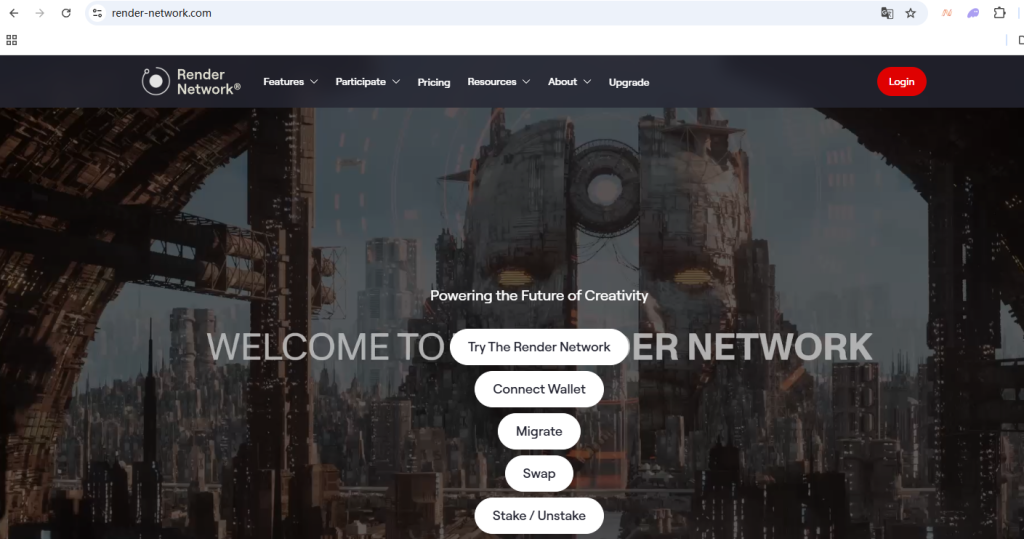1024x539 pixels.
Task: Click the Swap button
Action: (x=539, y=474)
